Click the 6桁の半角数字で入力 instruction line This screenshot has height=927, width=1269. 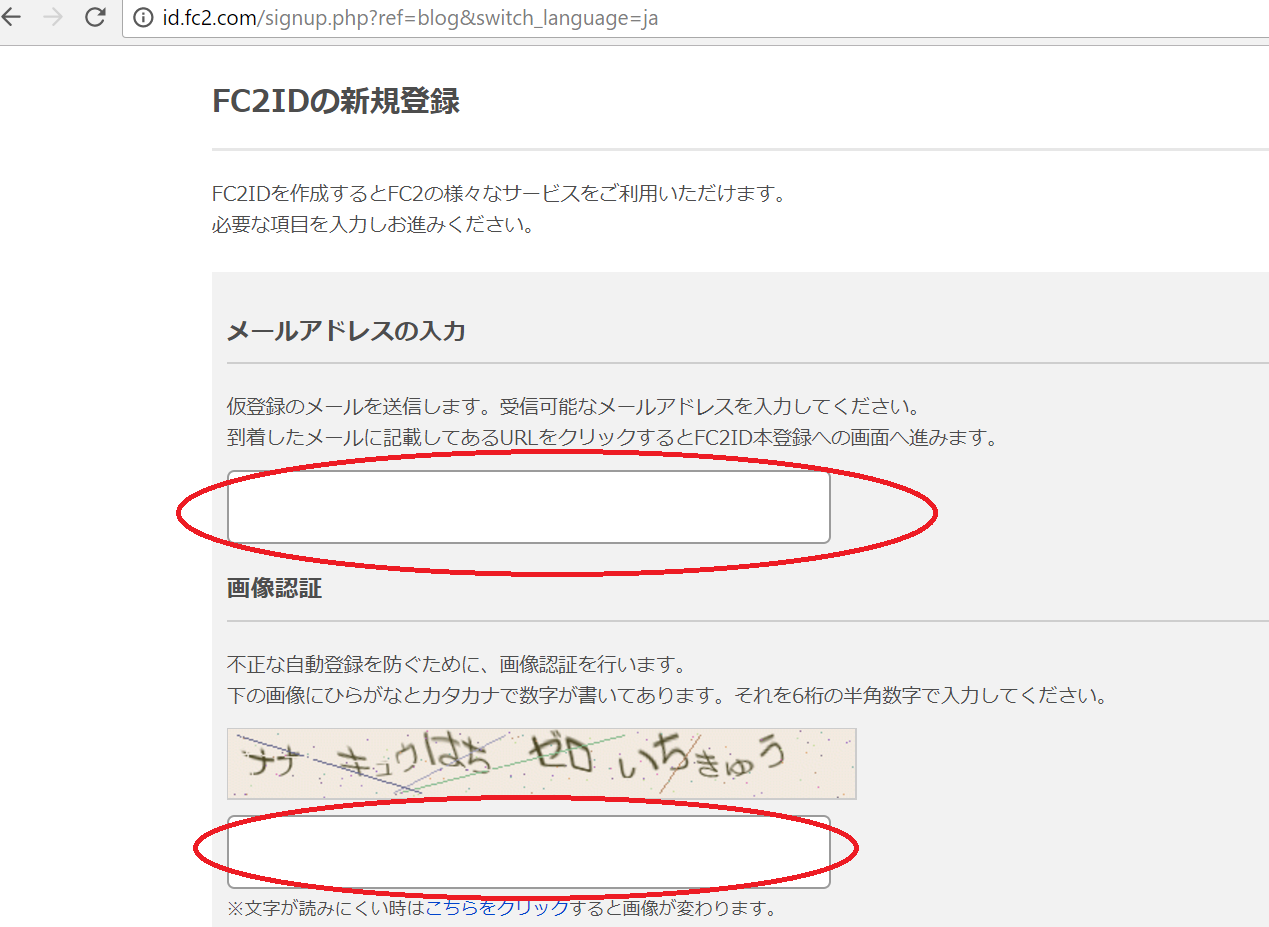click(667, 694)
